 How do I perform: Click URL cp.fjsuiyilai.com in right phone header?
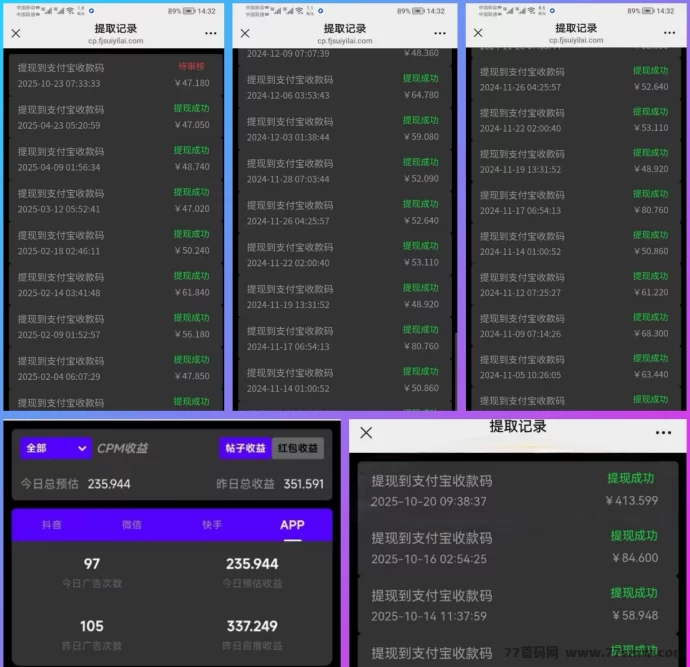click(576, 40)
